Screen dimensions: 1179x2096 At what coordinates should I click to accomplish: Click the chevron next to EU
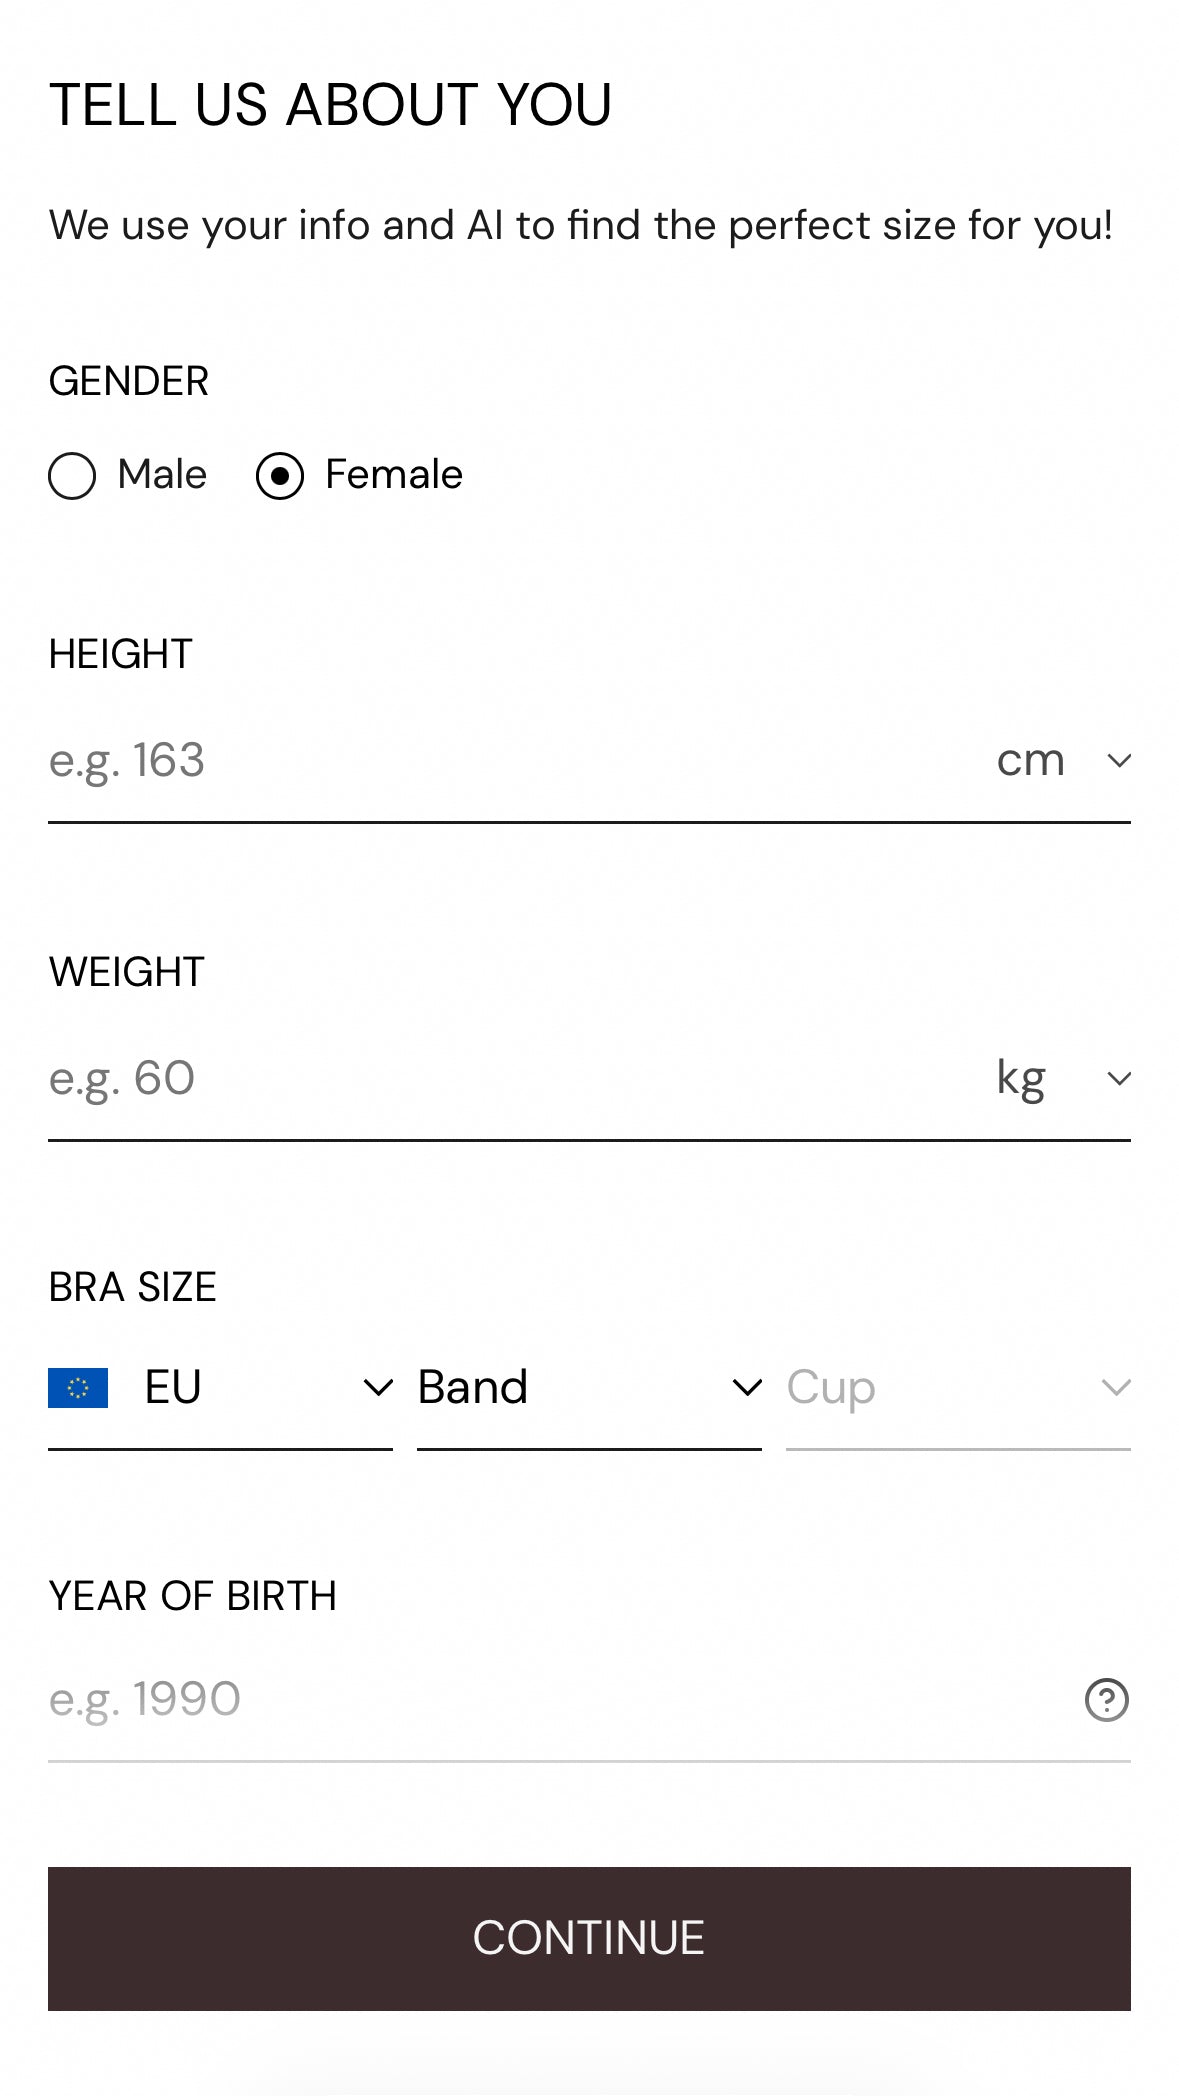point(377,1388)
